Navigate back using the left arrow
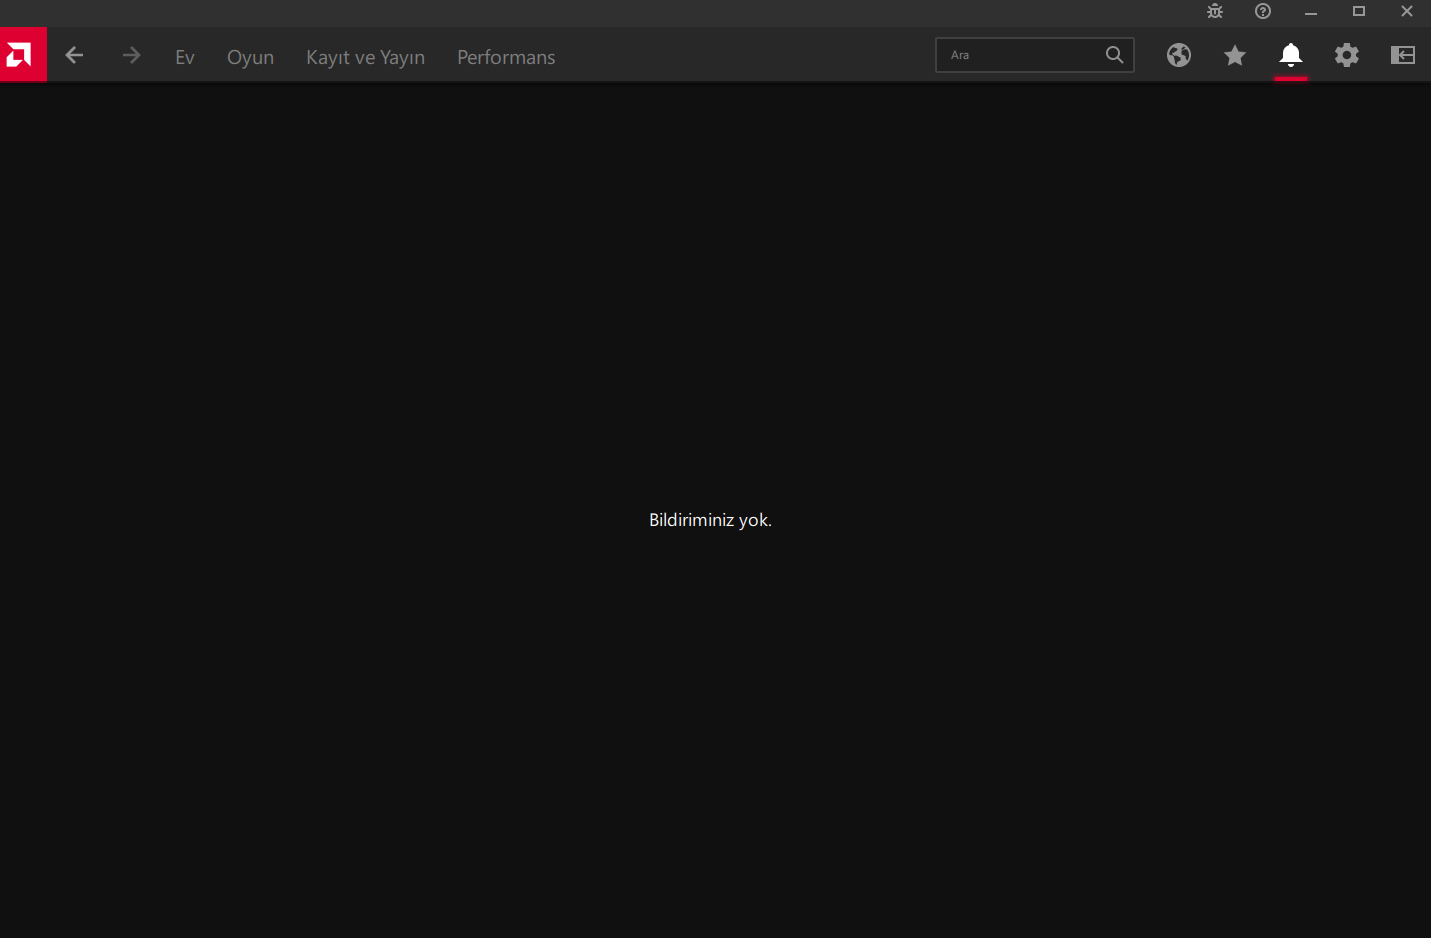The height and width of the screenshot is (938, 1431). [74, 55]
